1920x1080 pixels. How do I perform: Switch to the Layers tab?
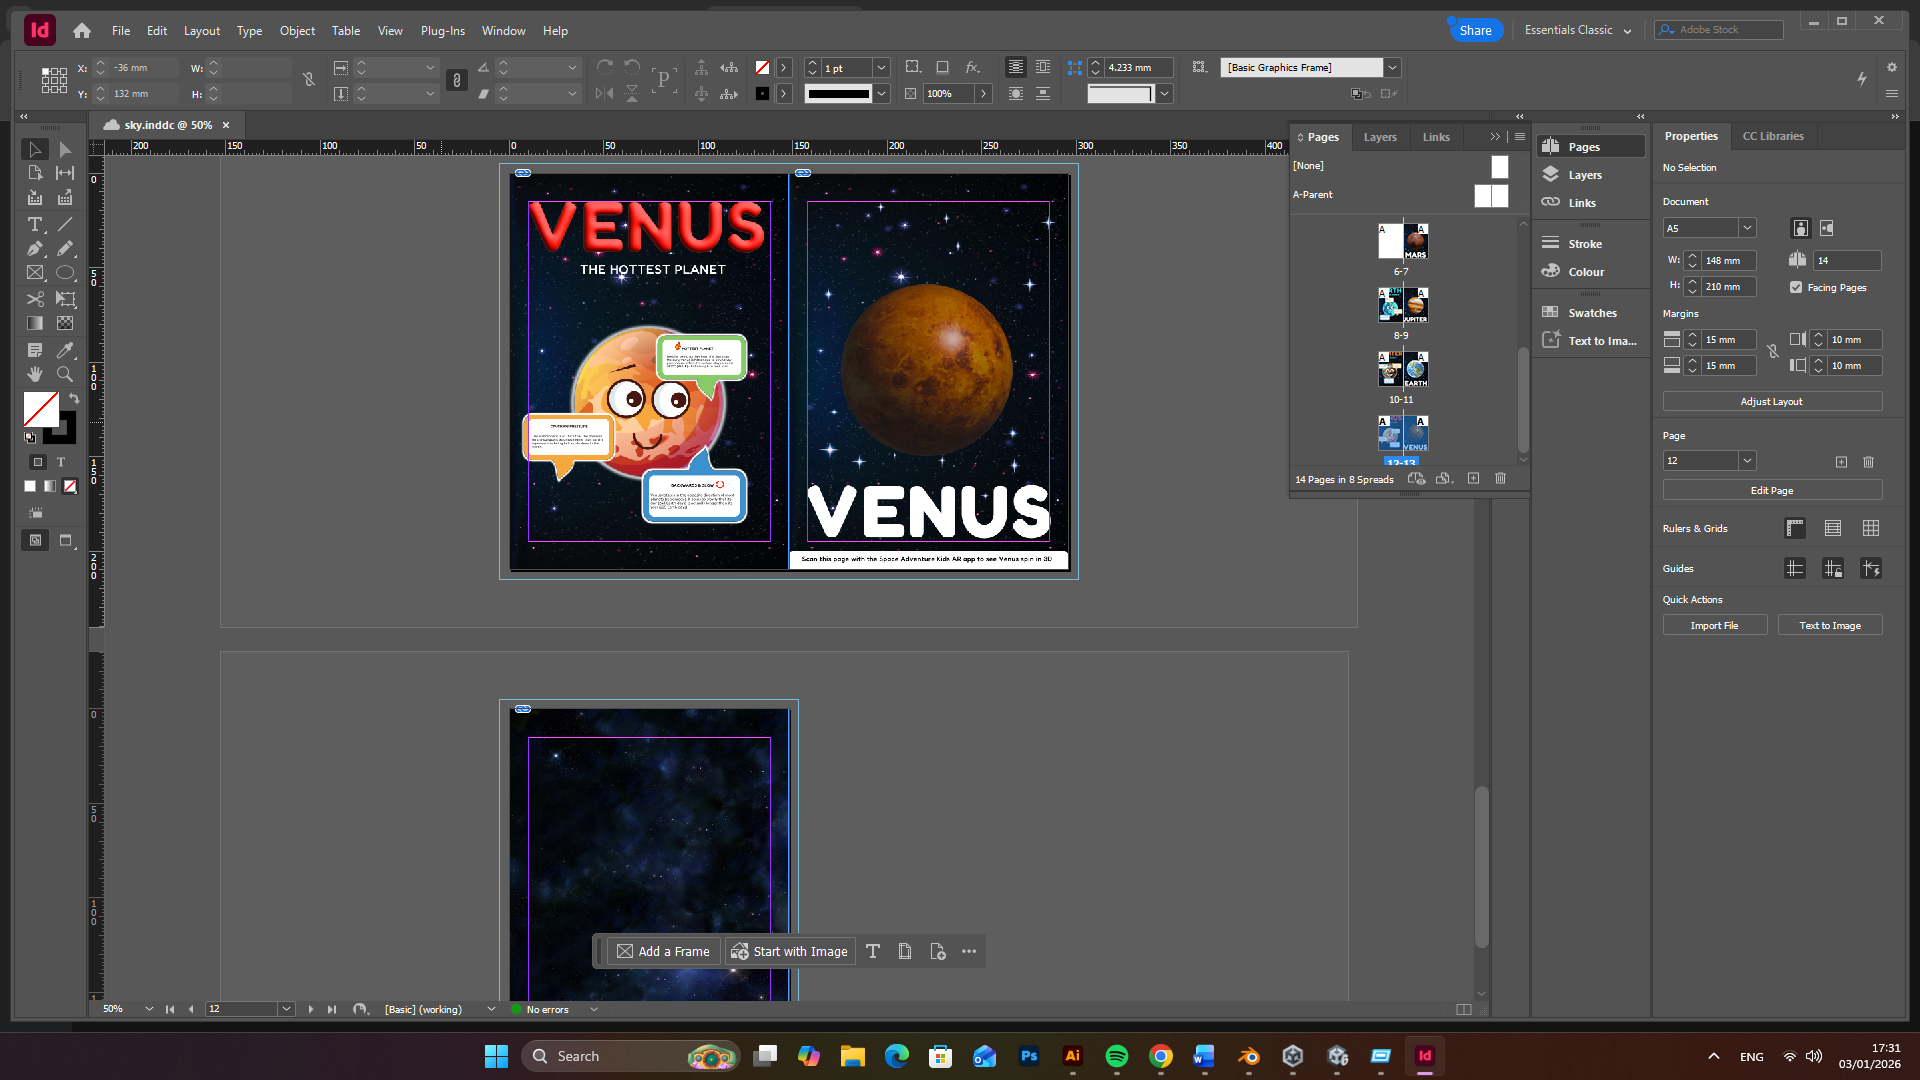pos(1380,137)
